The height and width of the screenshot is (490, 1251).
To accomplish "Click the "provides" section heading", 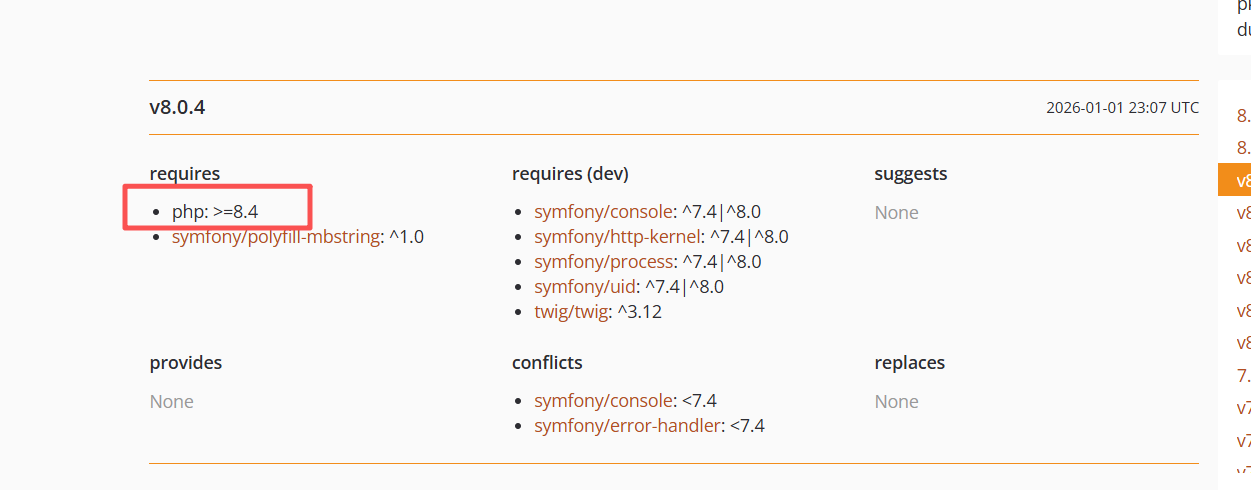I will point(186,362).
